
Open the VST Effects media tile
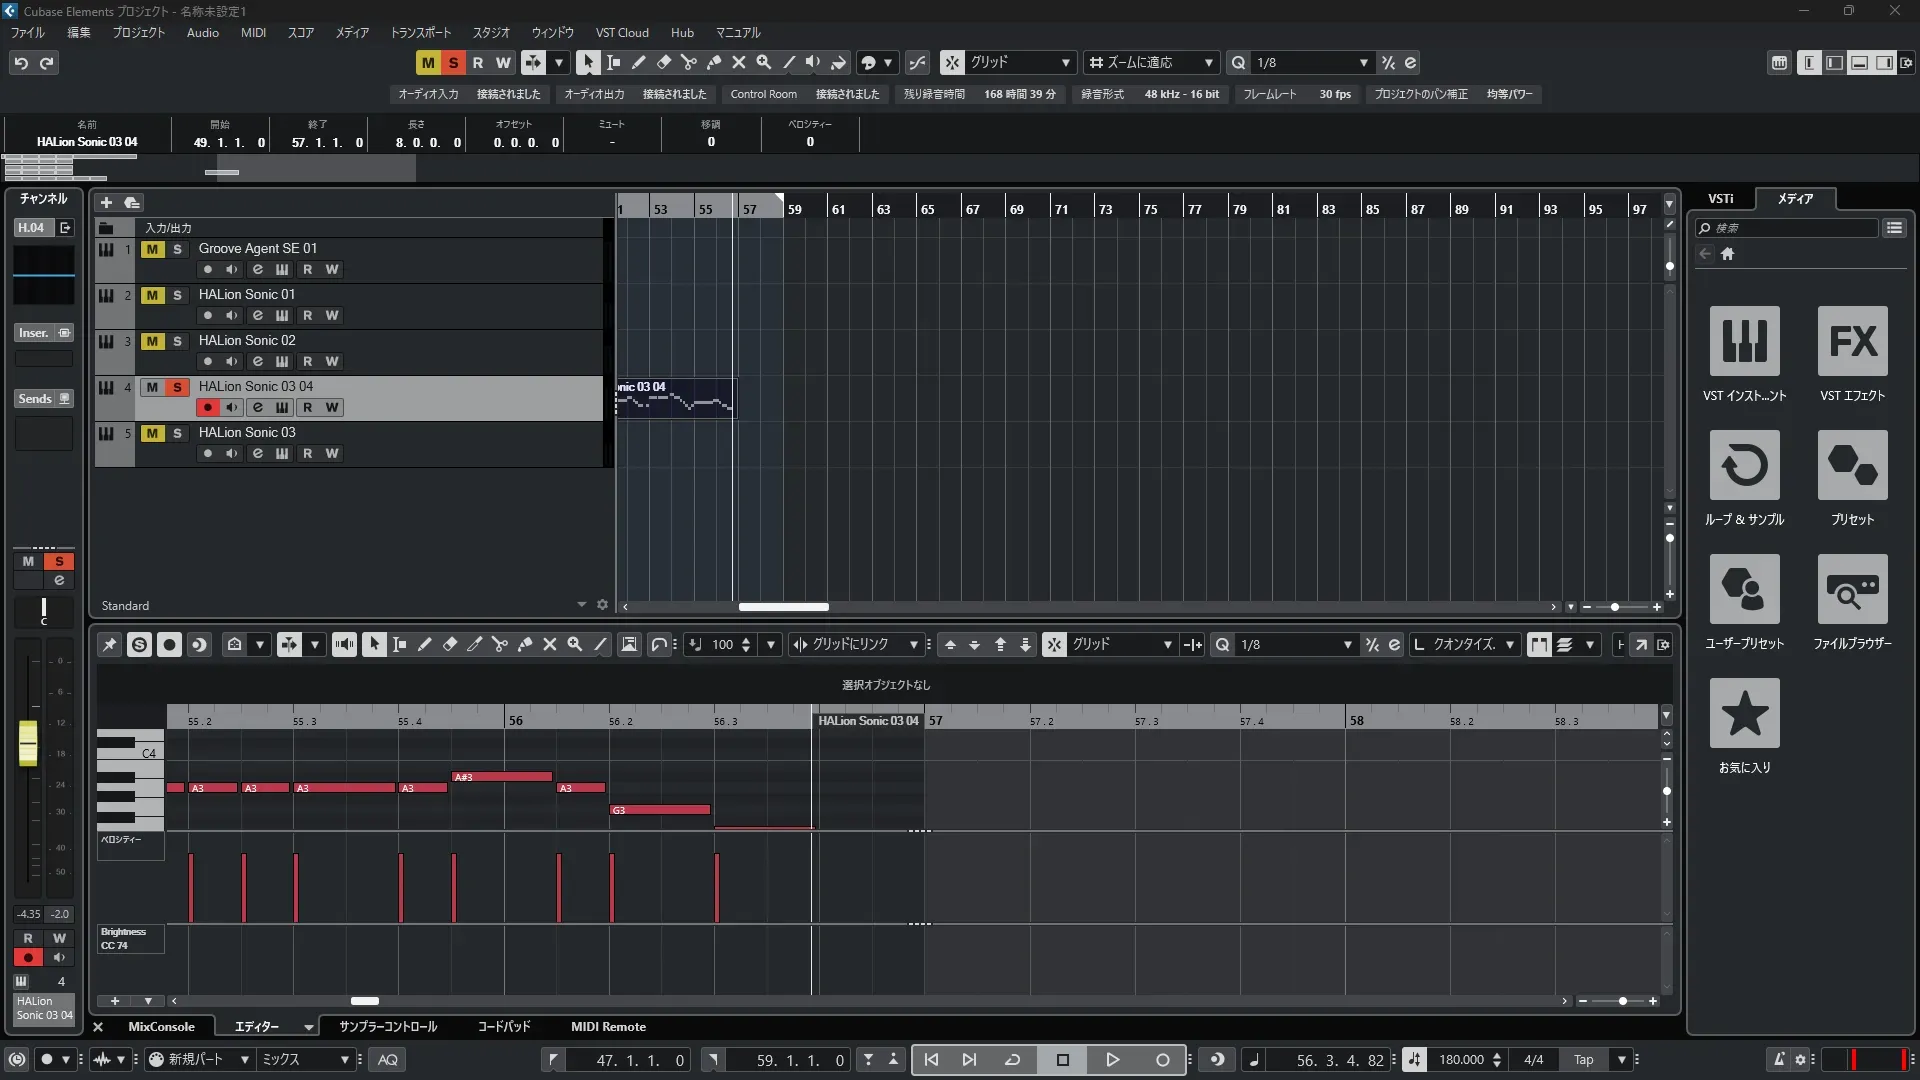(1852, 342)
